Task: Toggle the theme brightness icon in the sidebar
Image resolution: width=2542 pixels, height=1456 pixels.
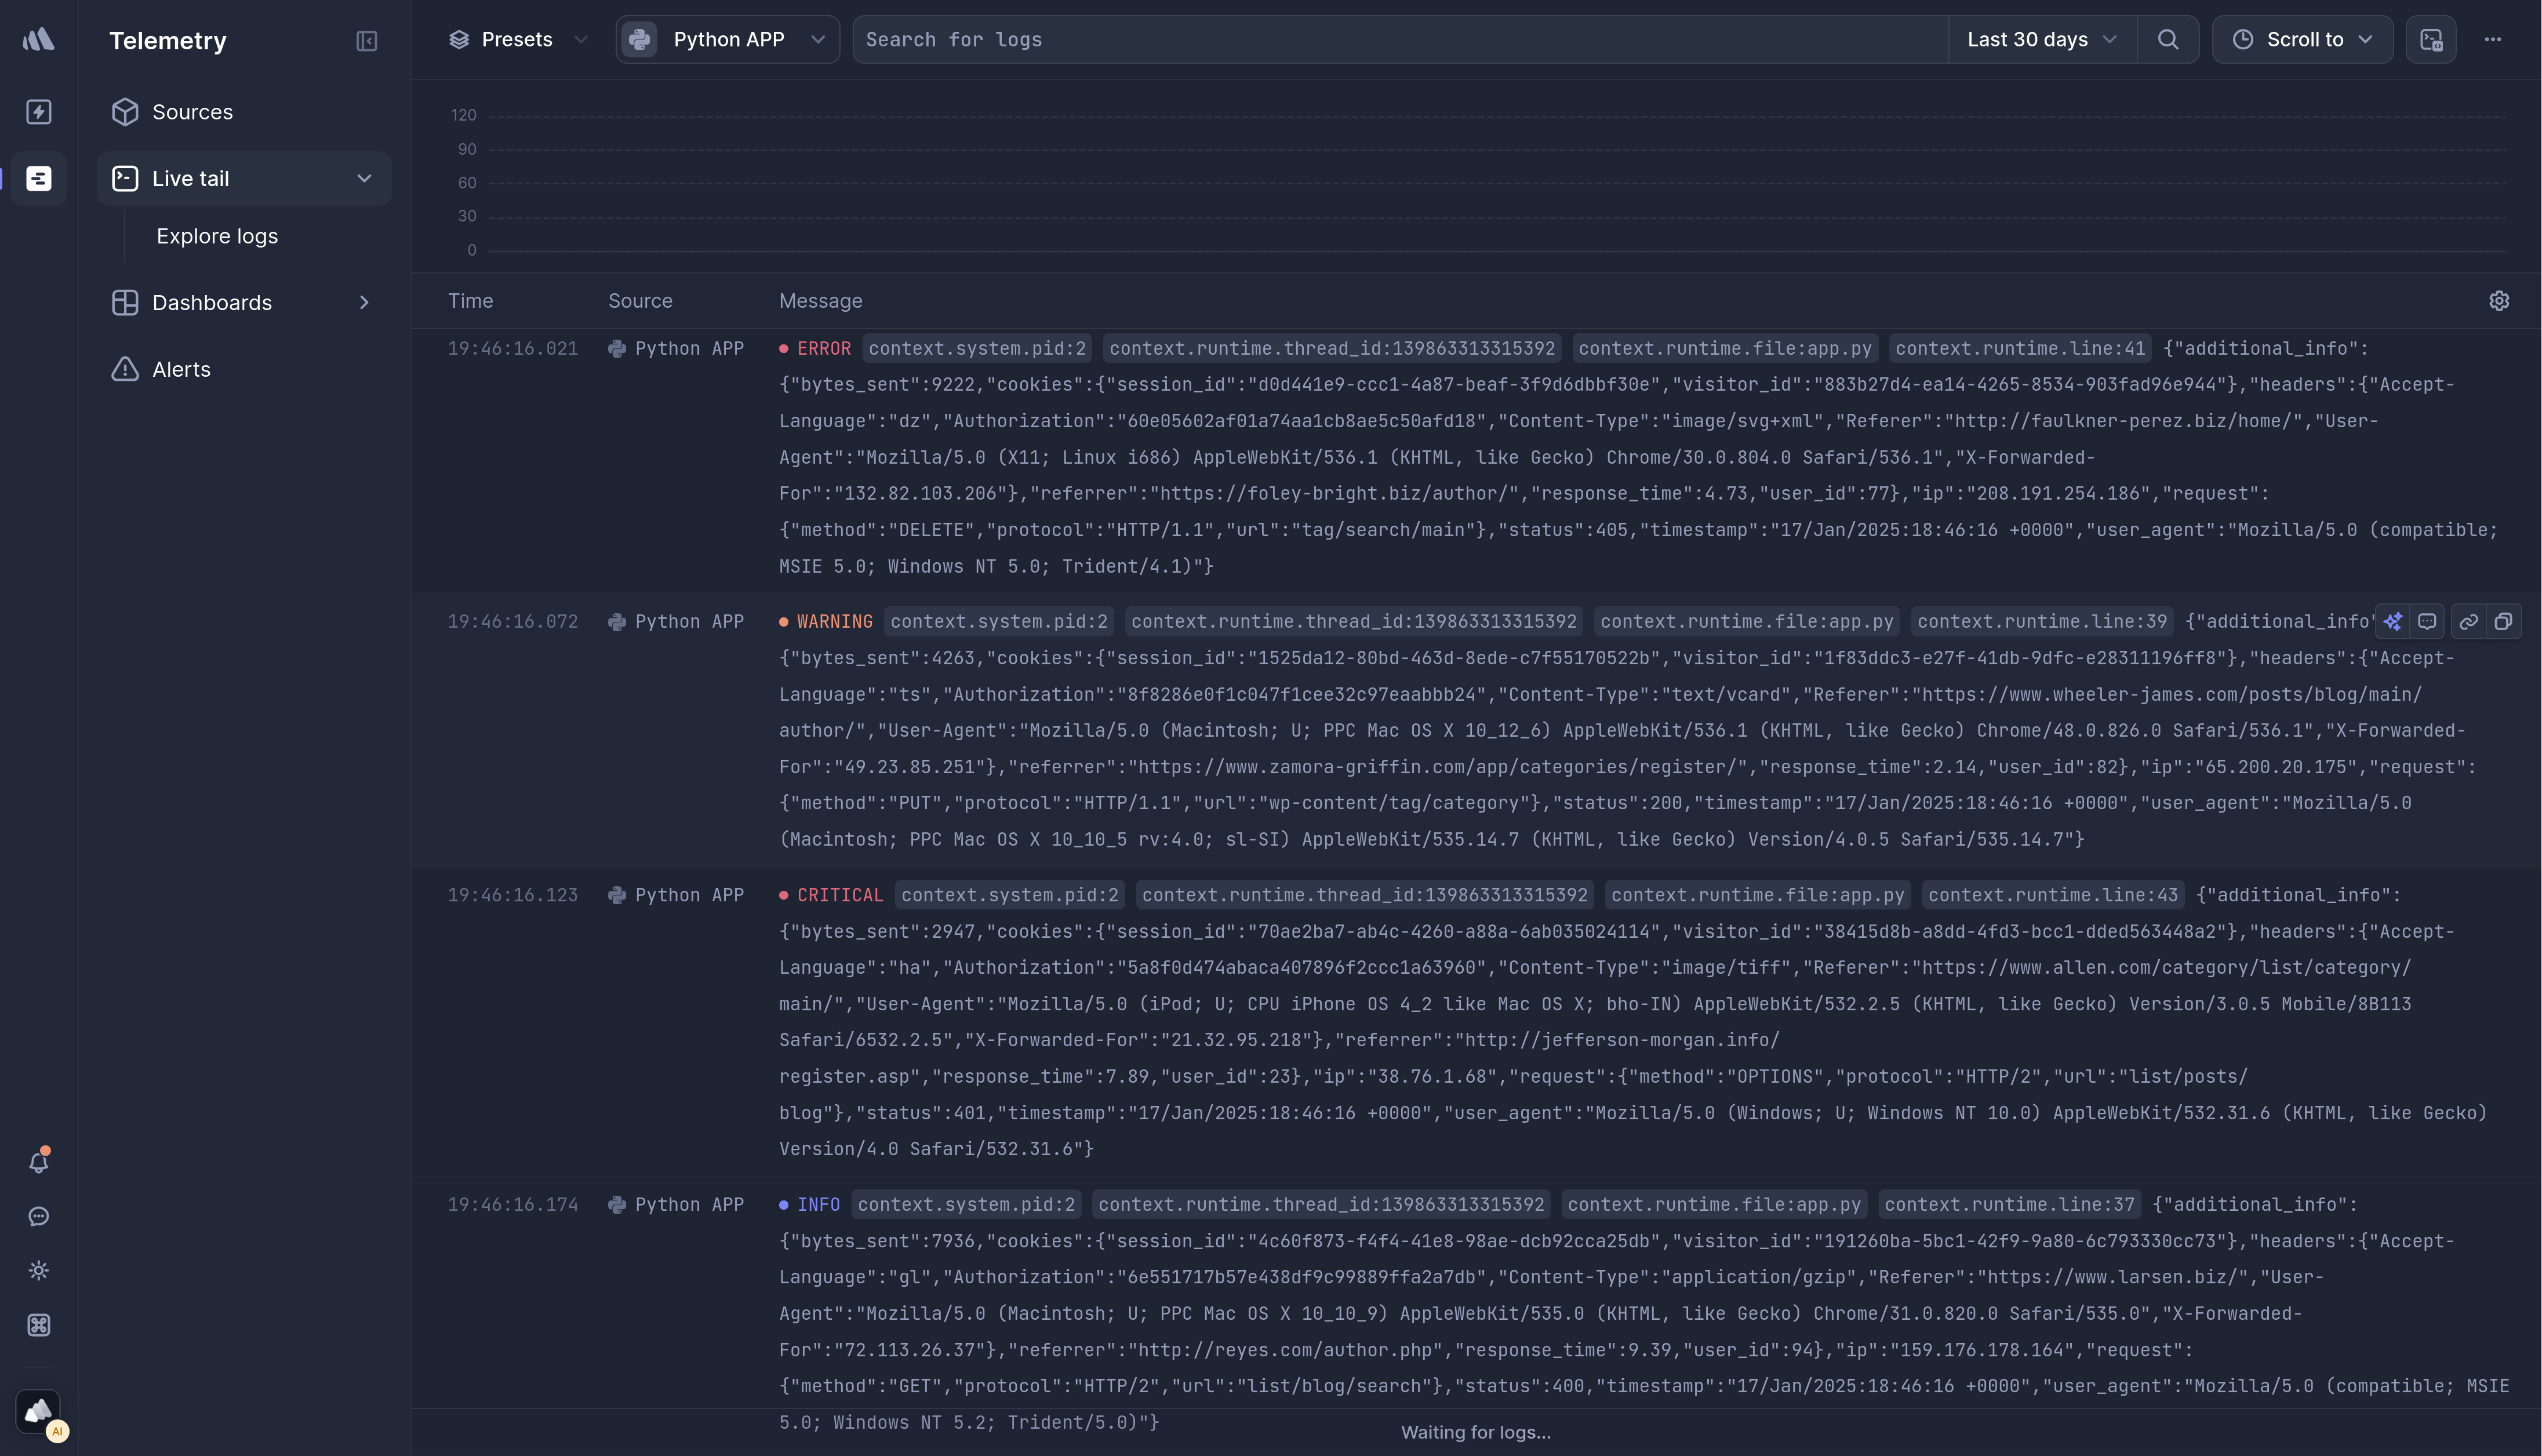Action: click(x=38, y=1270)
